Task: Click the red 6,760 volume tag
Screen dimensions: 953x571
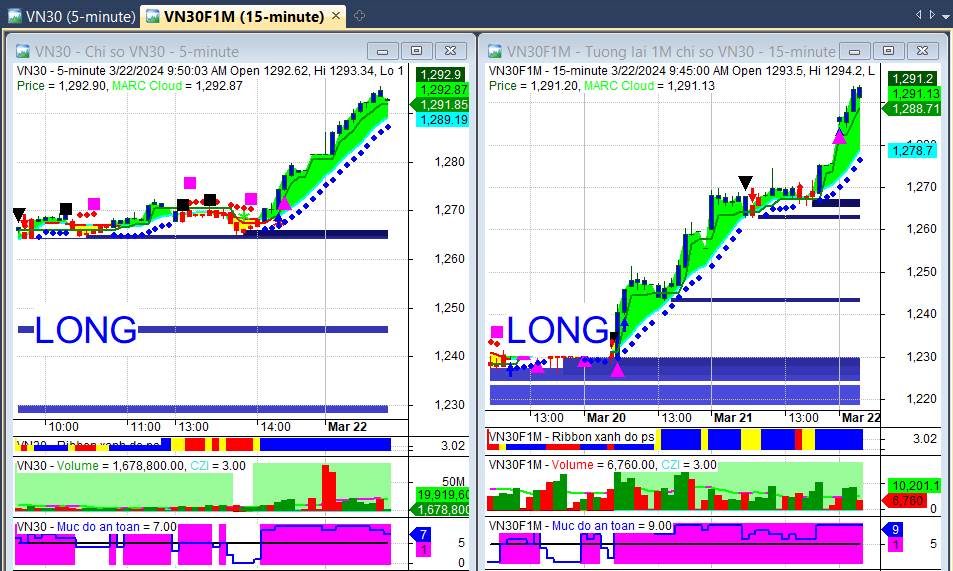Action: point(904,500)
